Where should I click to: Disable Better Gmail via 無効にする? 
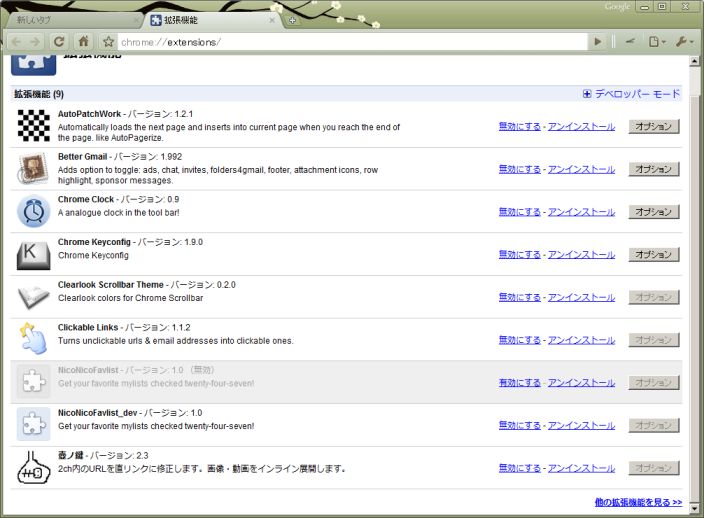[519, 169]
